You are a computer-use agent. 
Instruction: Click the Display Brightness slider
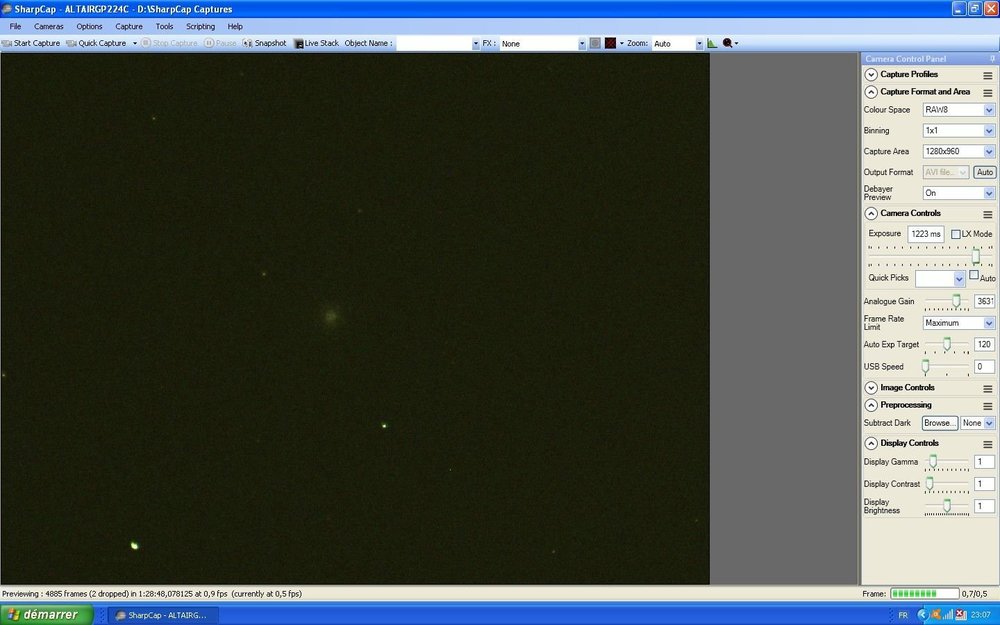tap(947, 506)
